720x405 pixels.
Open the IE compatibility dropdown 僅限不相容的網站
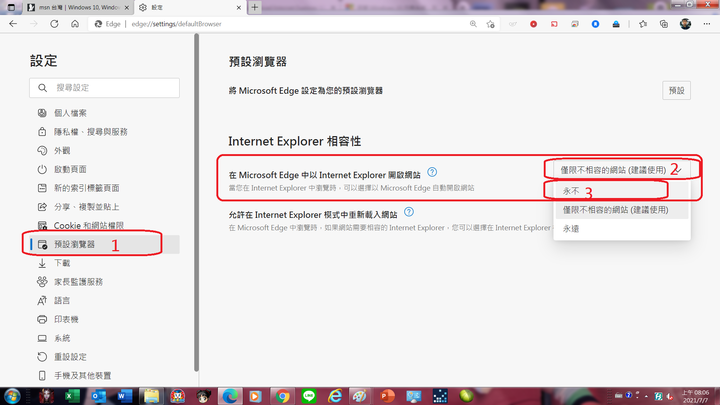click(x=622, y=170)
